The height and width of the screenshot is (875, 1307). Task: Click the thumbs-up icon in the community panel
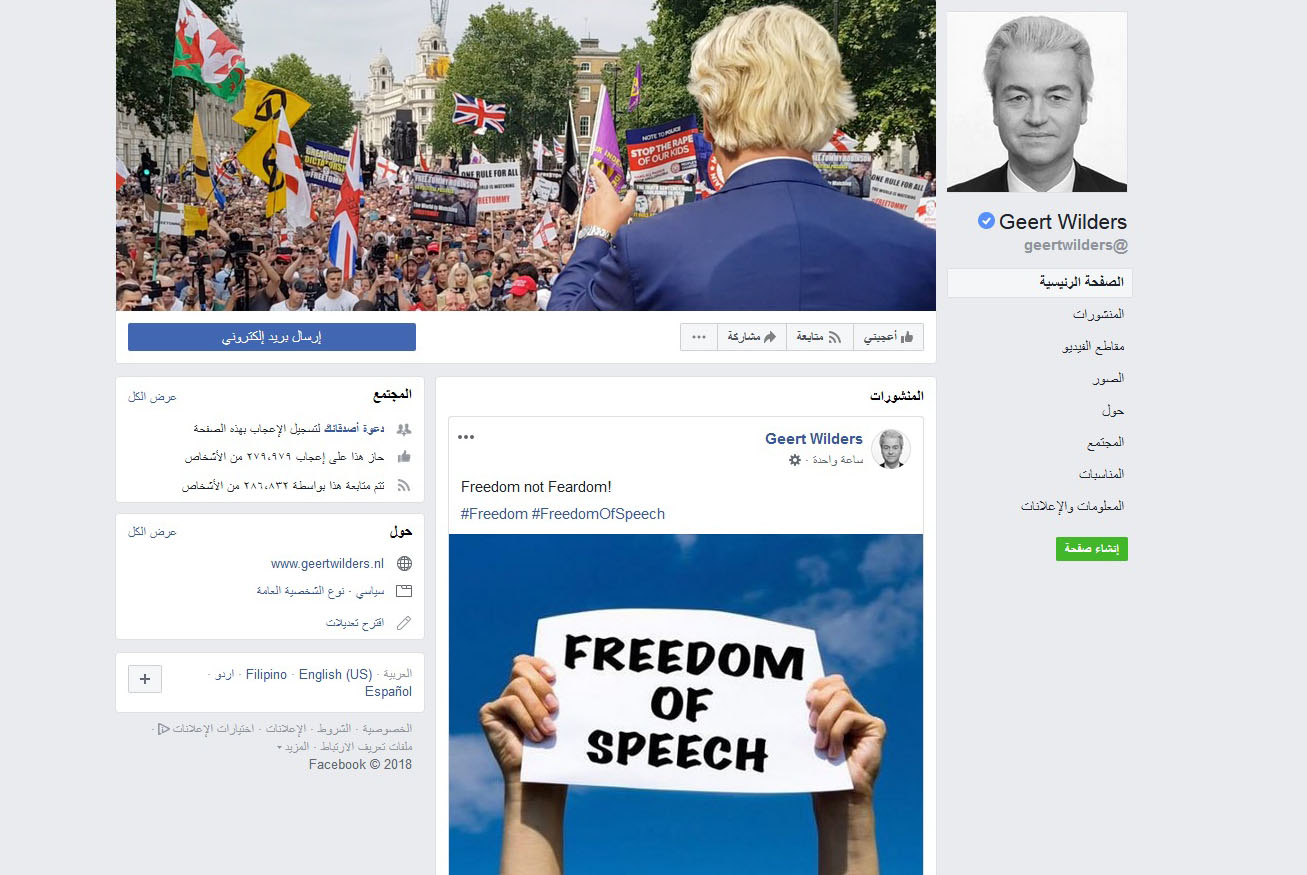click(404, 457)
